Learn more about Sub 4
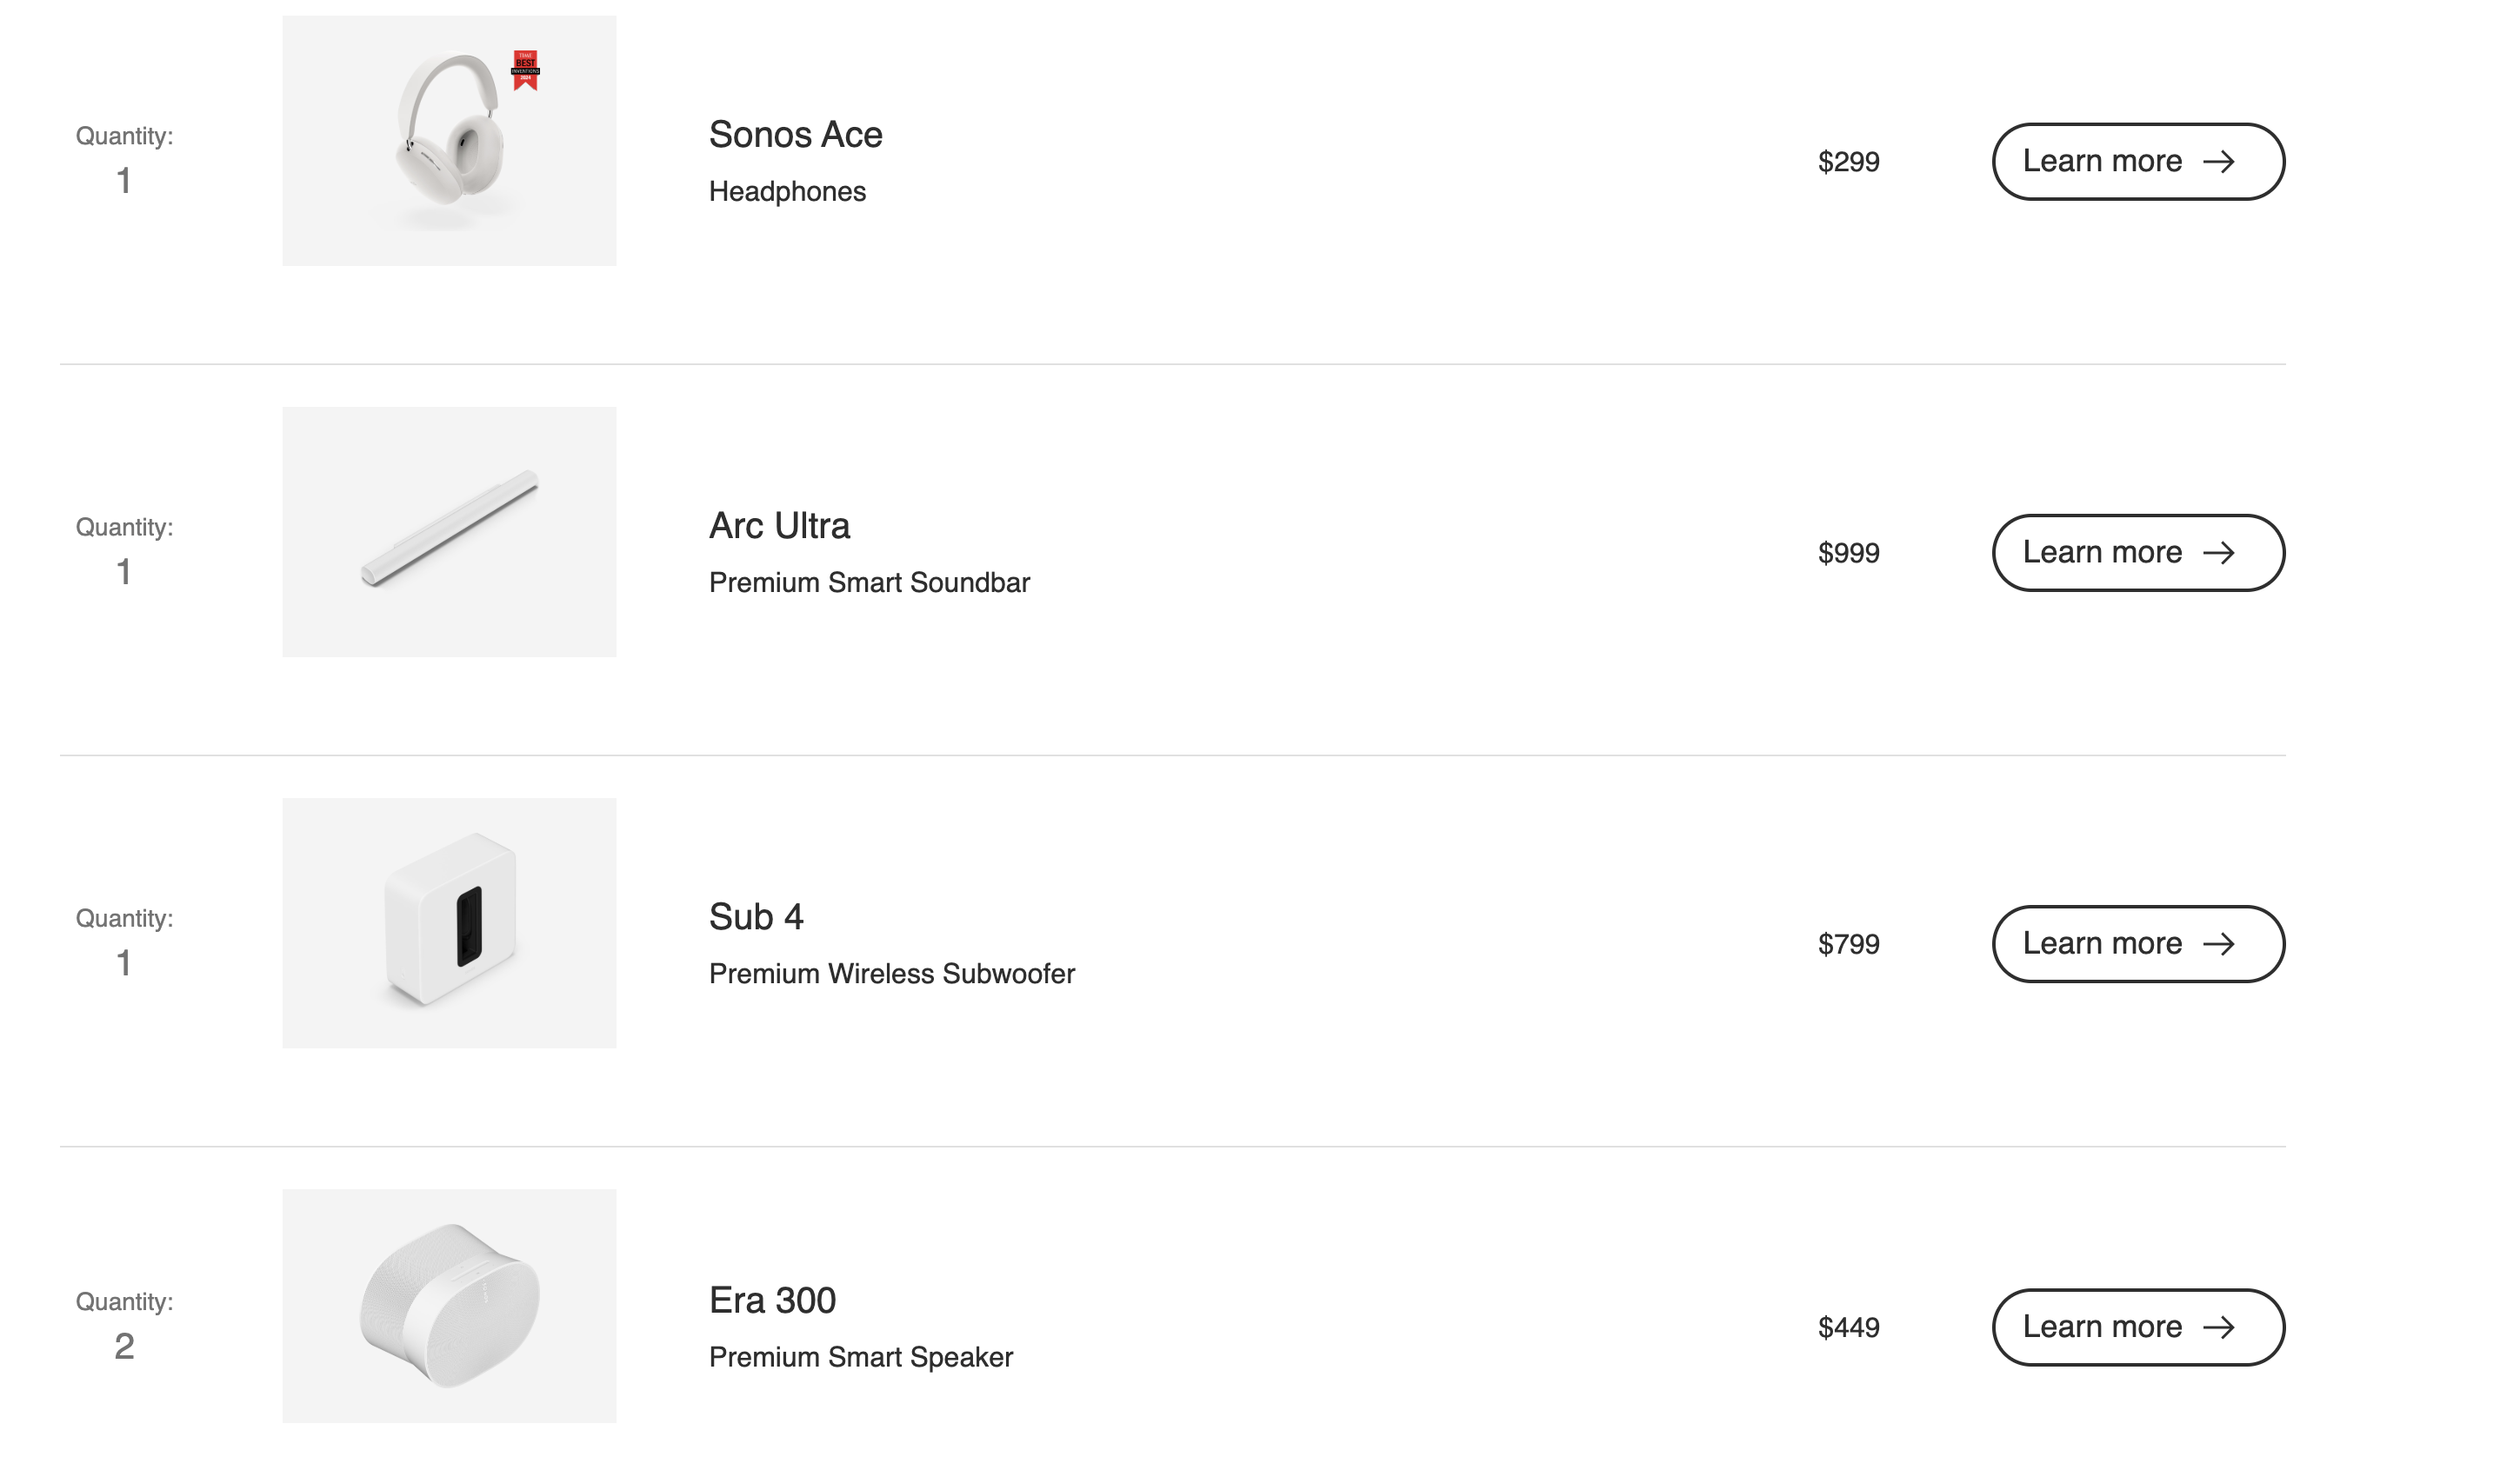Image resolution: width=2520 pixels, height=1457 pixels. click(2138, 944)
